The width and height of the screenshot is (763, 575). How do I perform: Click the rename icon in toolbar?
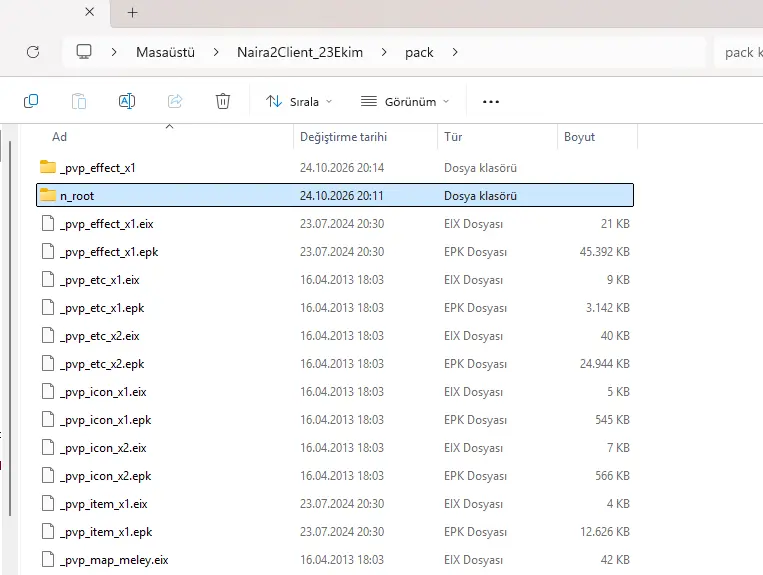point(127,101)
